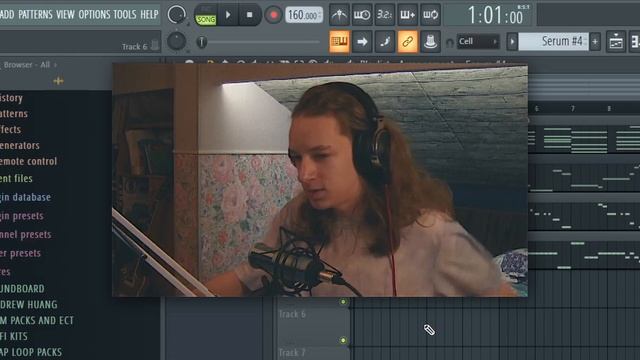Add new pattern with plus button

(x=595, y=42)
